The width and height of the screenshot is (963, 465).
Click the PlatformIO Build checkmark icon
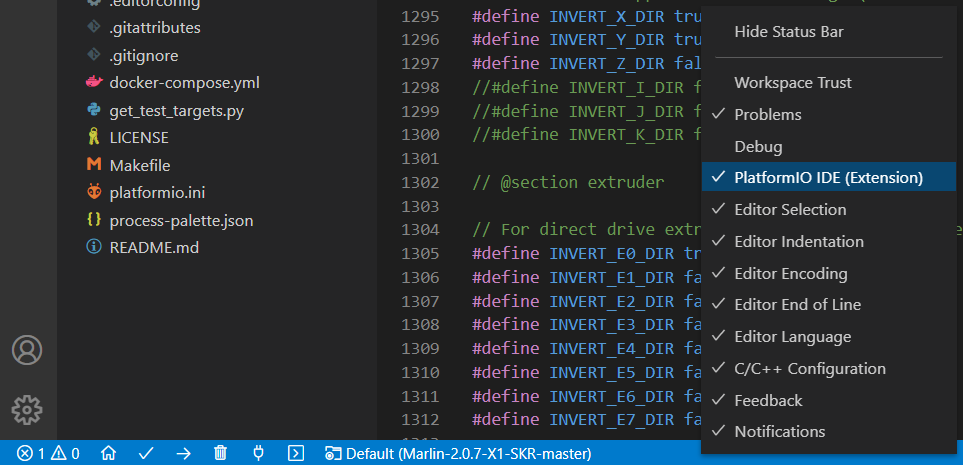tap(146, 453)
